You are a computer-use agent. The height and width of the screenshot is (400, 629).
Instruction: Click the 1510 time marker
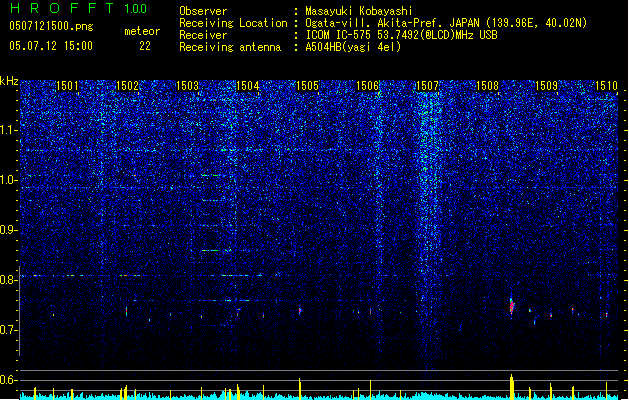tap(607, 86)
